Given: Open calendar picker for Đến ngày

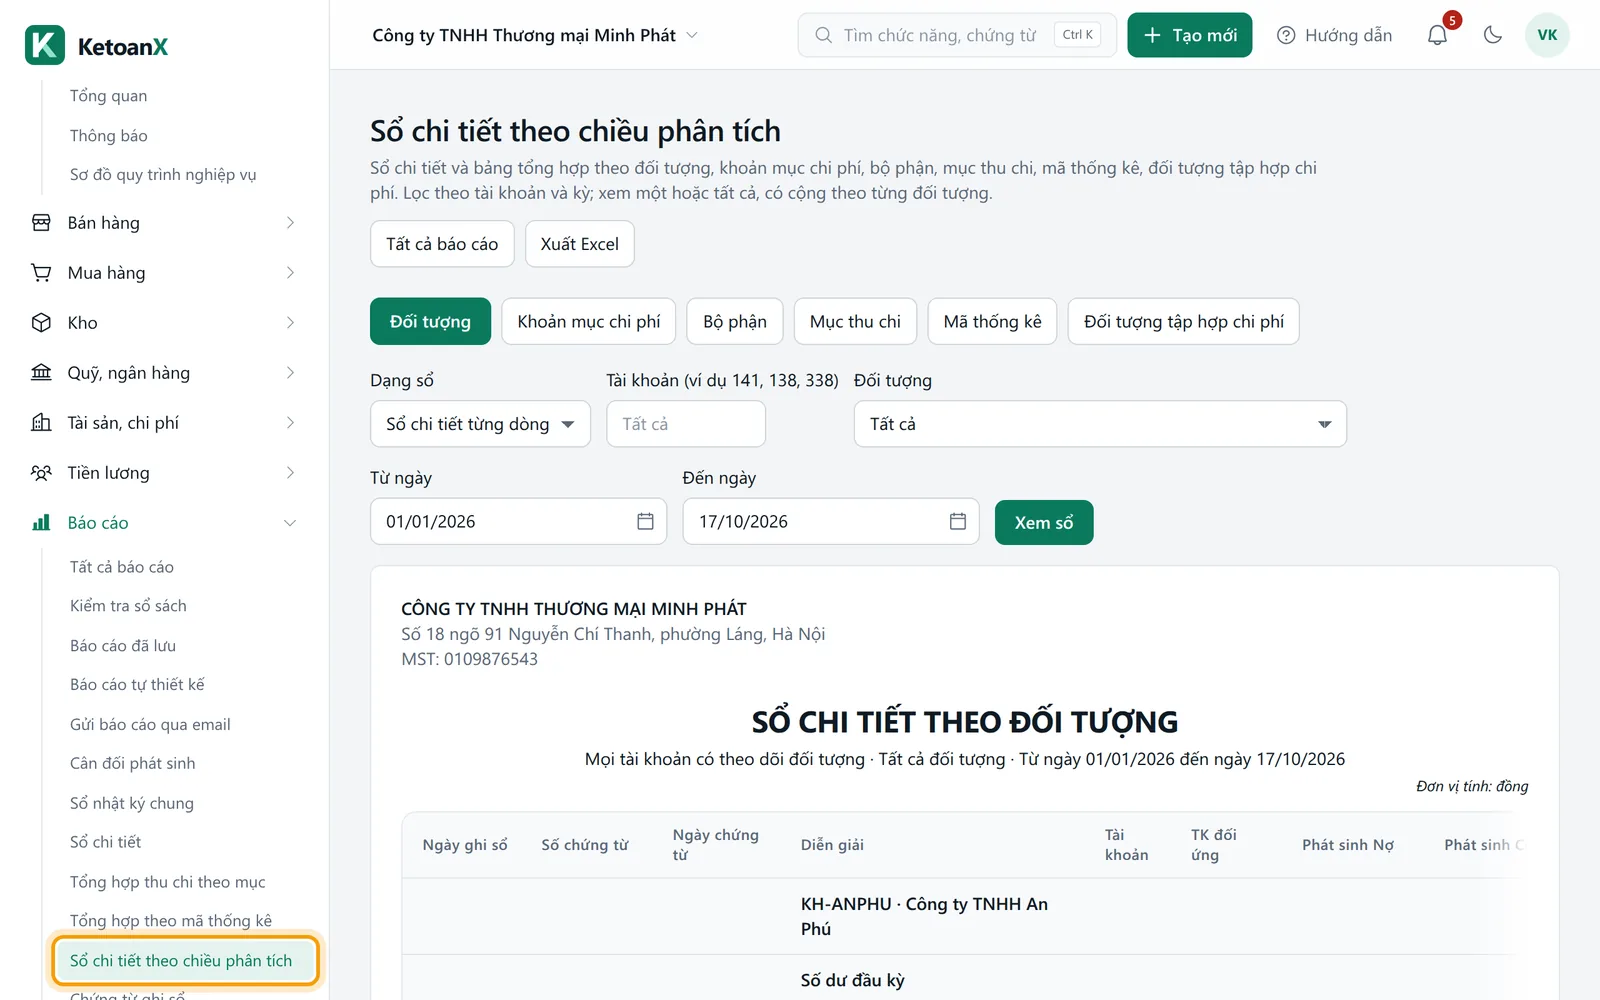Looking at the screenshot, I should coord(958,521).
